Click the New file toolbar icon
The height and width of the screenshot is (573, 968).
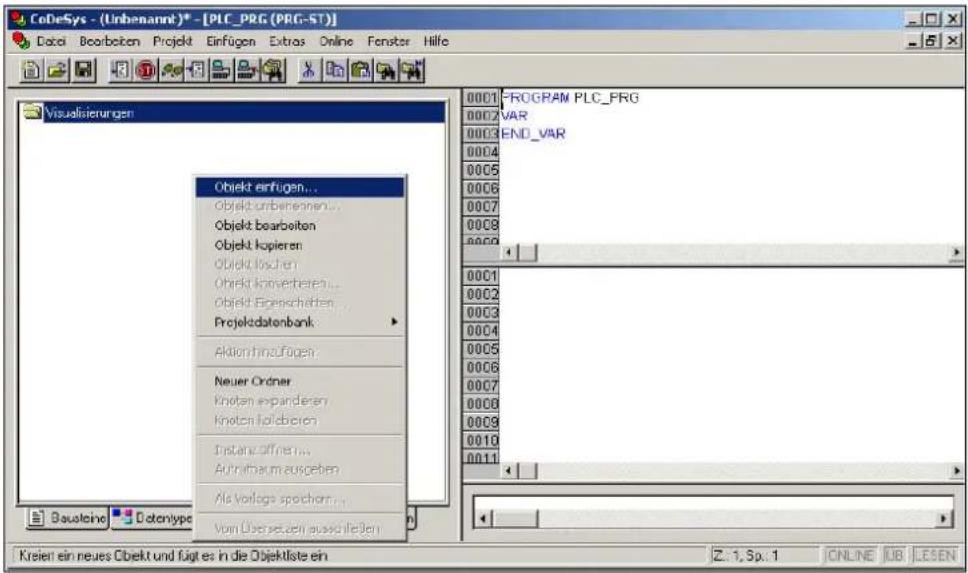31,70
